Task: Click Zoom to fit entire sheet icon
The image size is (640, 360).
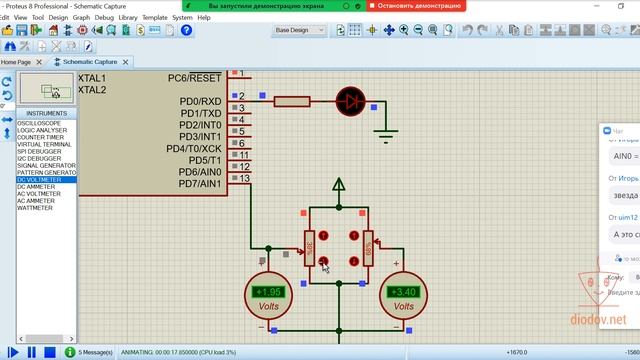Action: [433, 30]
